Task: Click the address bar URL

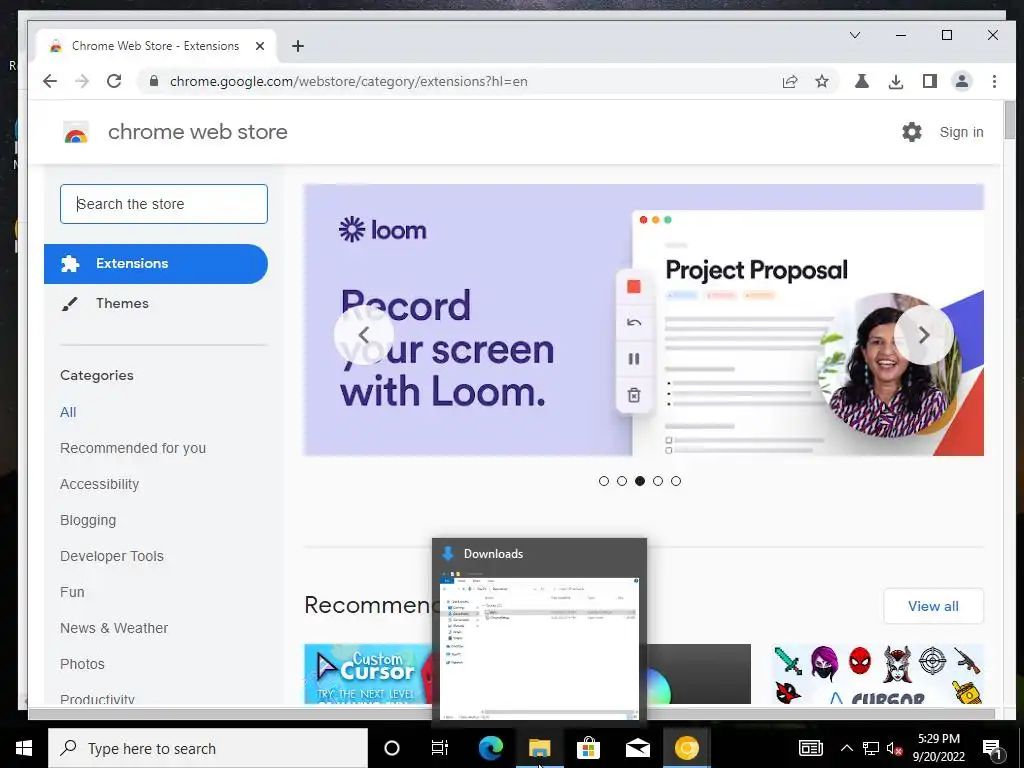Action: tap(349, 81)
